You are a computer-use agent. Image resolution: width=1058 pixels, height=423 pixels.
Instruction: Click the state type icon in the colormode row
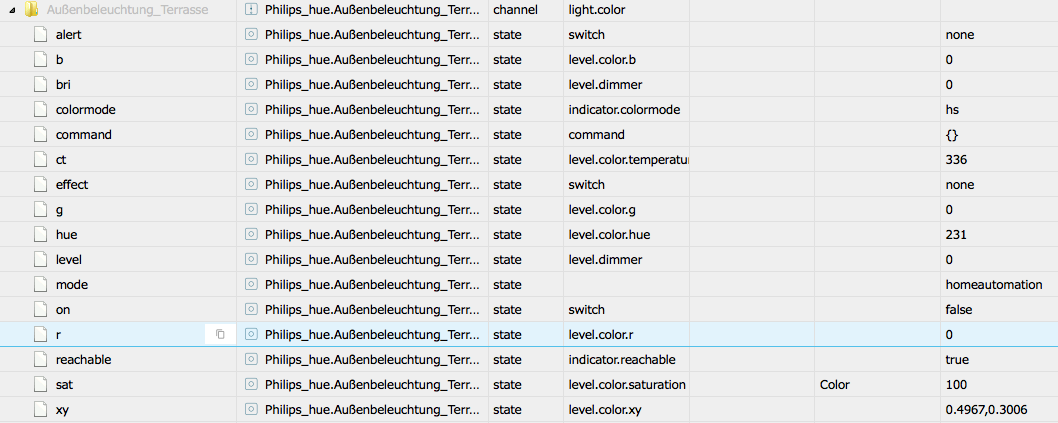(x=251, y=109)
